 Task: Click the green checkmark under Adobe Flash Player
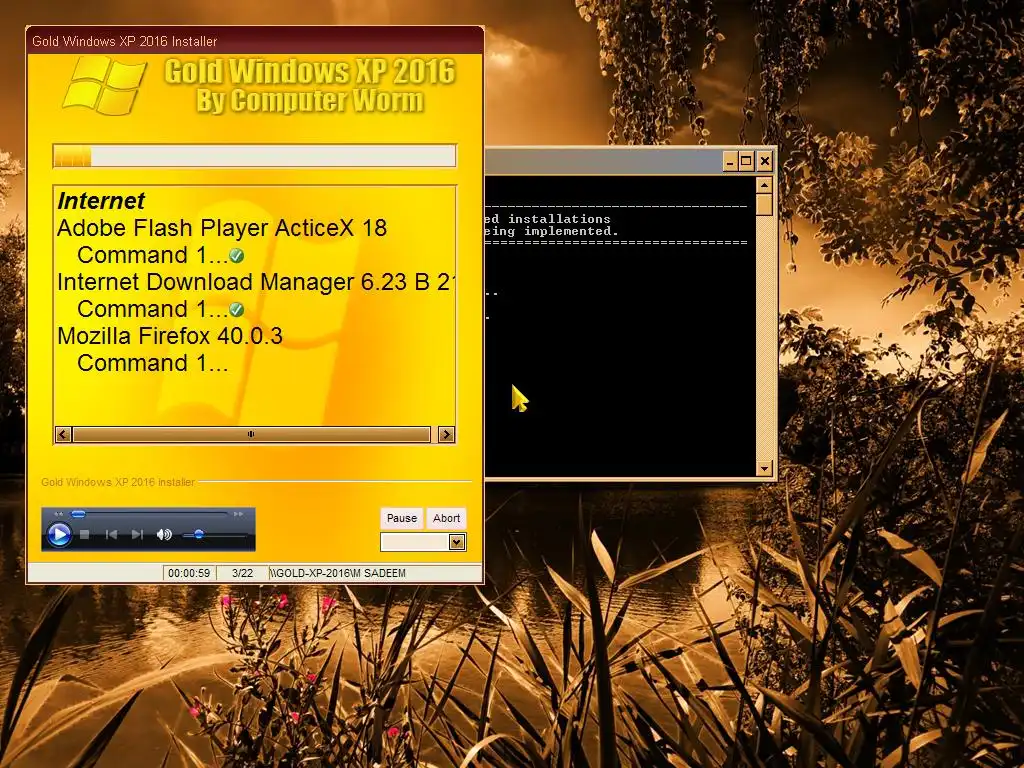point(237,256)
